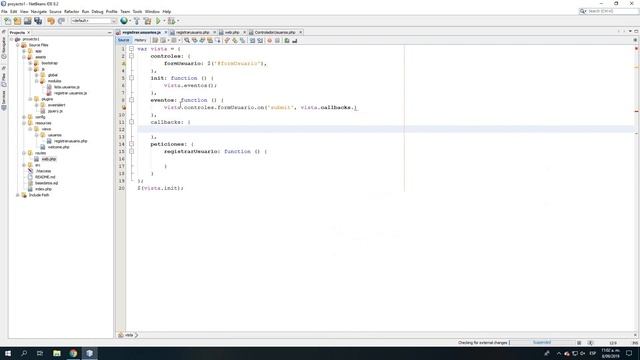640x360 pixels.
Task: Click the Last Edit icon in editor toolbar
Action: 155,40
